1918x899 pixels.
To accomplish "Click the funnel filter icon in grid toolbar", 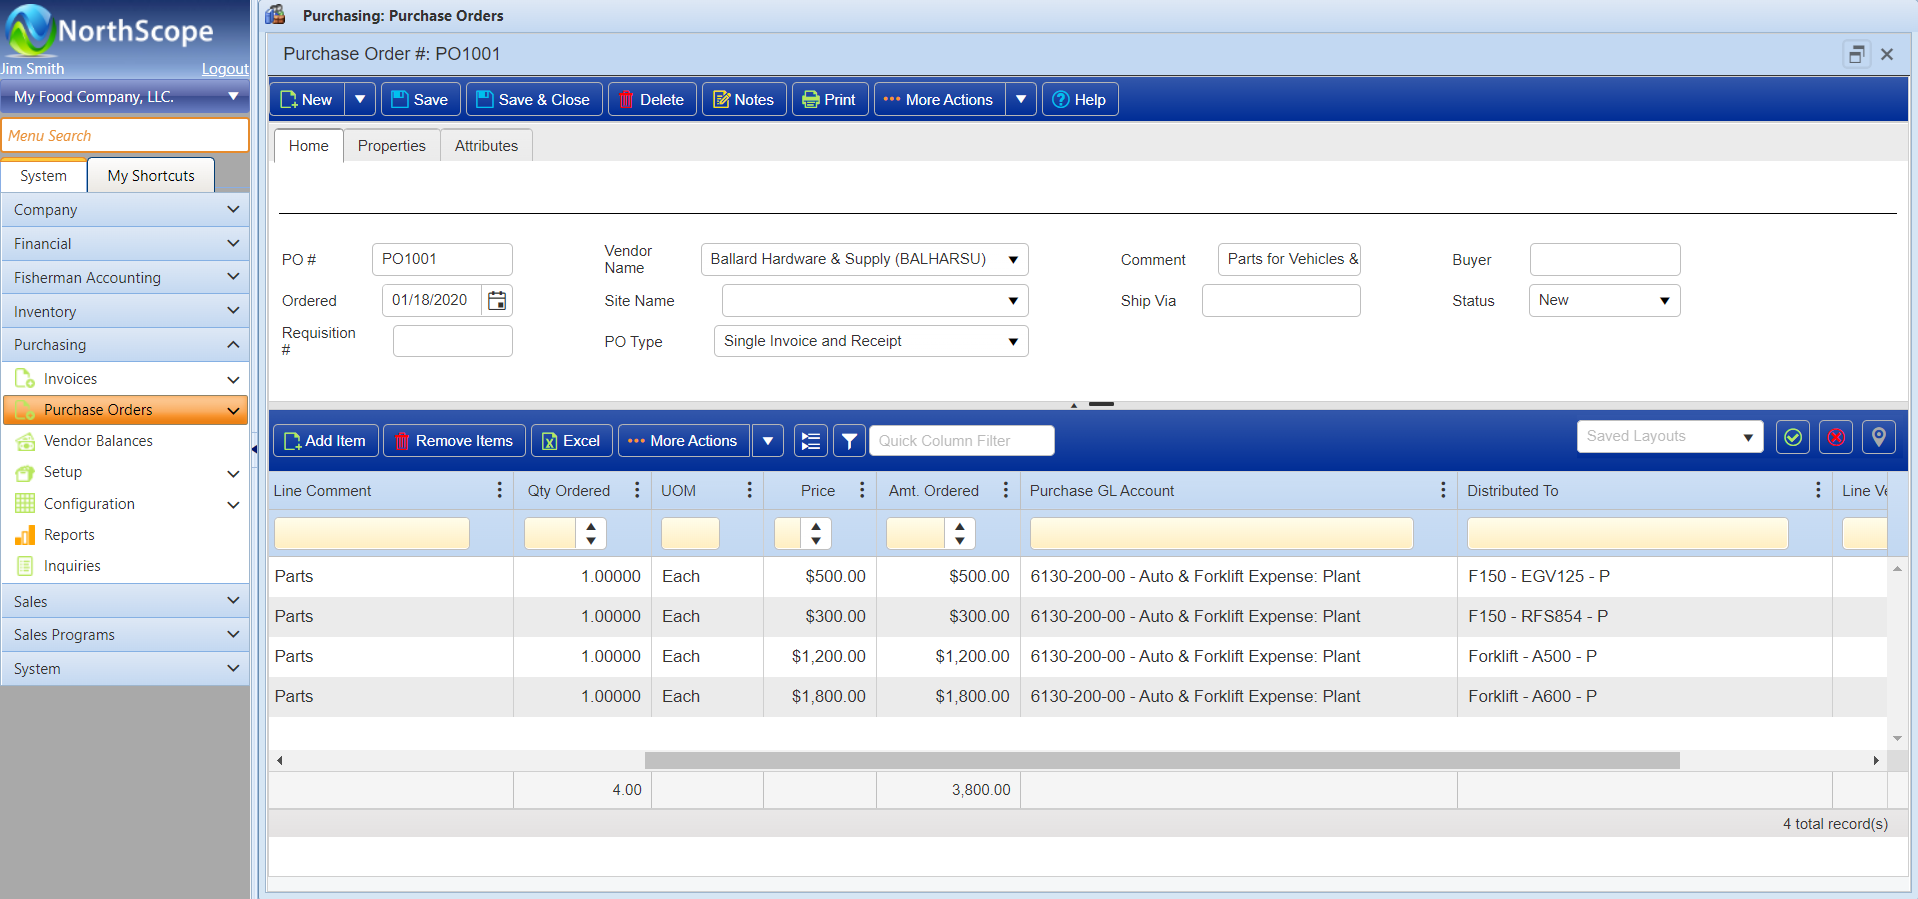I will [x=849, y=441].
